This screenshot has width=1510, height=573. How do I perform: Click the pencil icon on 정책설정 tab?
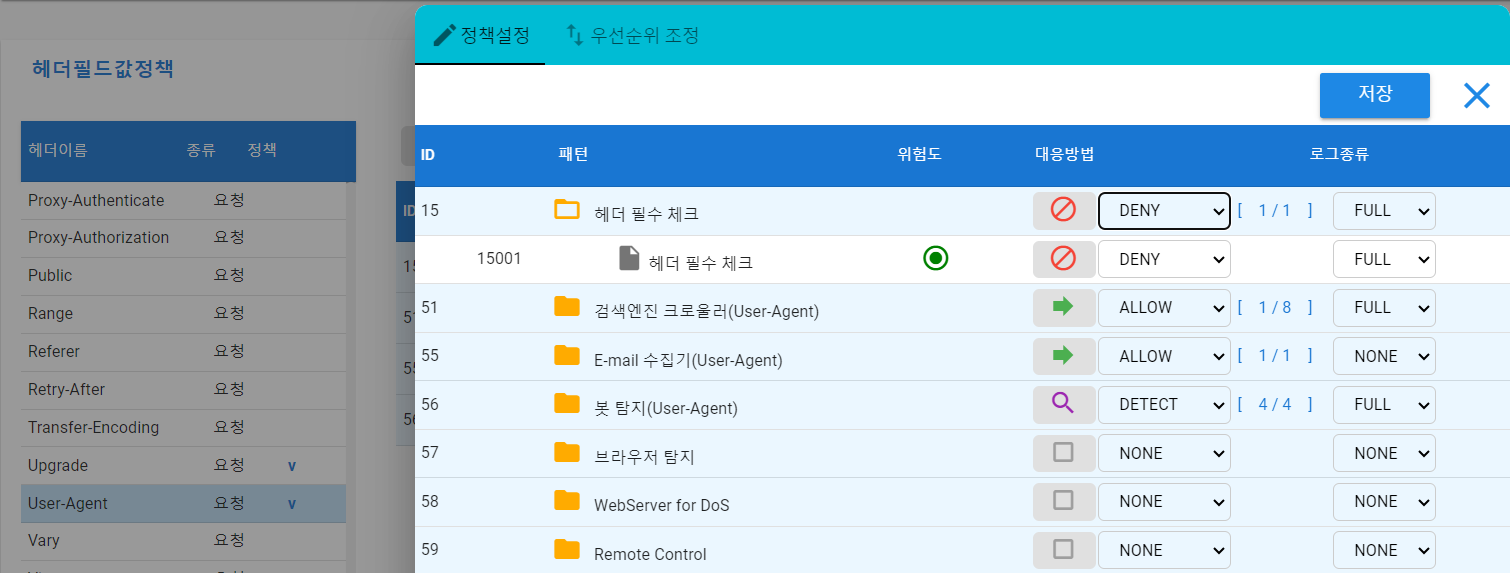pyautogui.click(x=444, y=35)
